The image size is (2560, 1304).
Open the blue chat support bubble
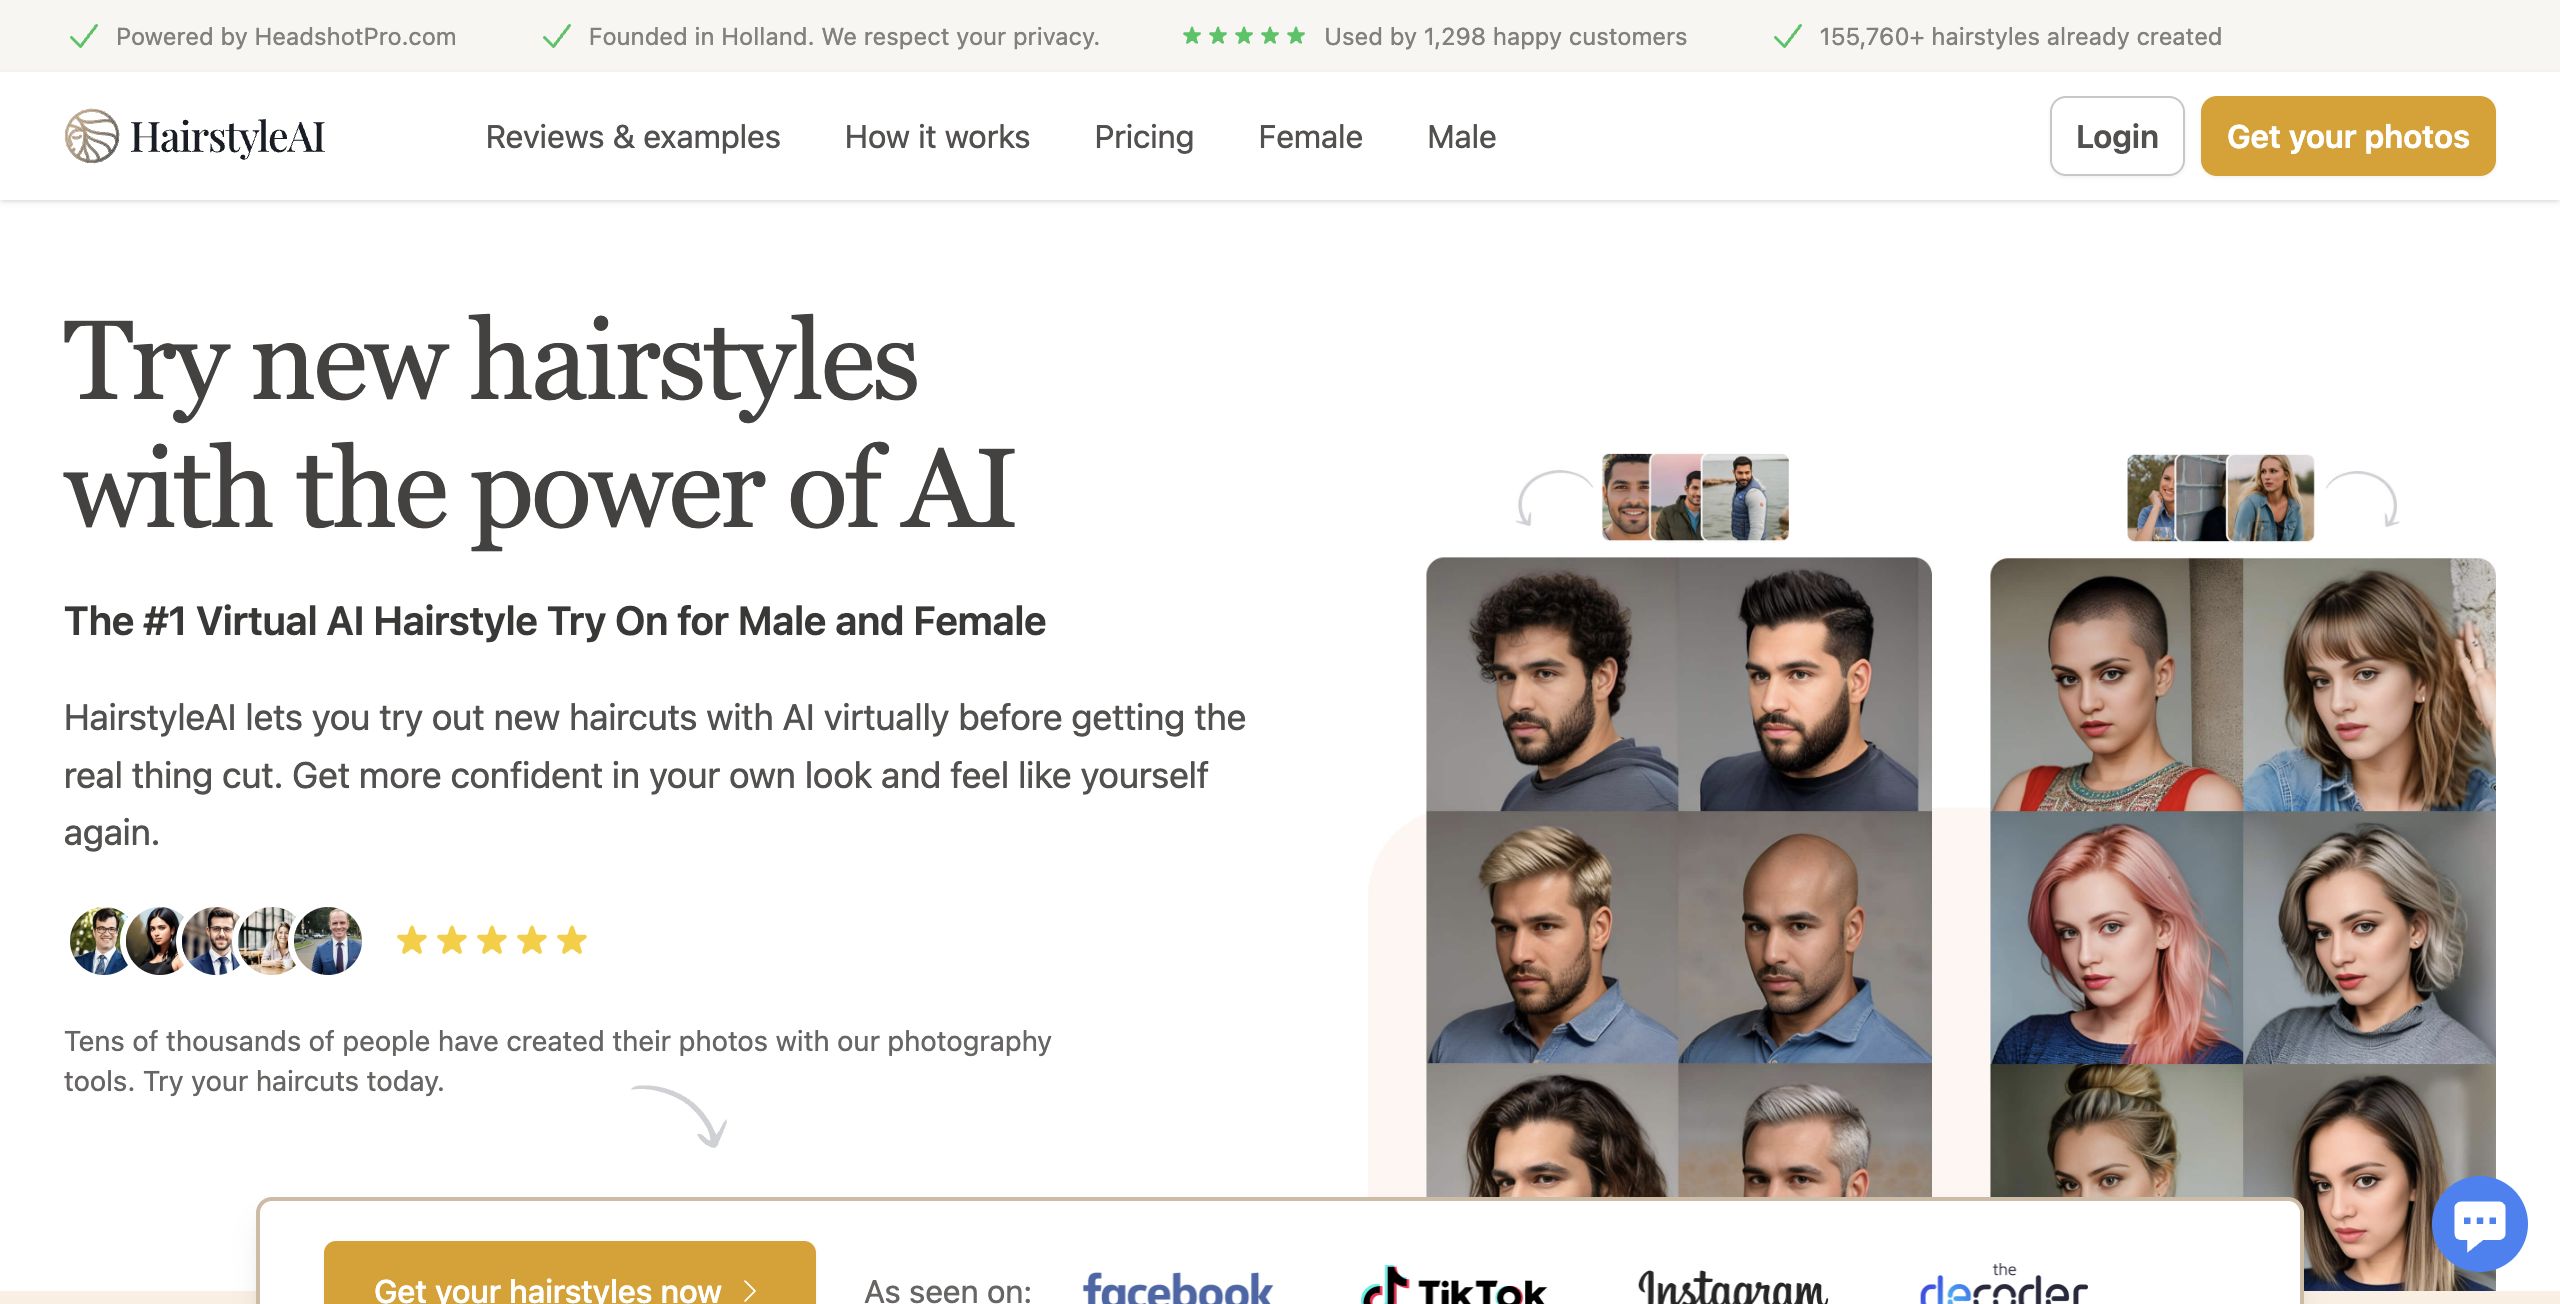pyautogui.click(x=2479, y=1223)
